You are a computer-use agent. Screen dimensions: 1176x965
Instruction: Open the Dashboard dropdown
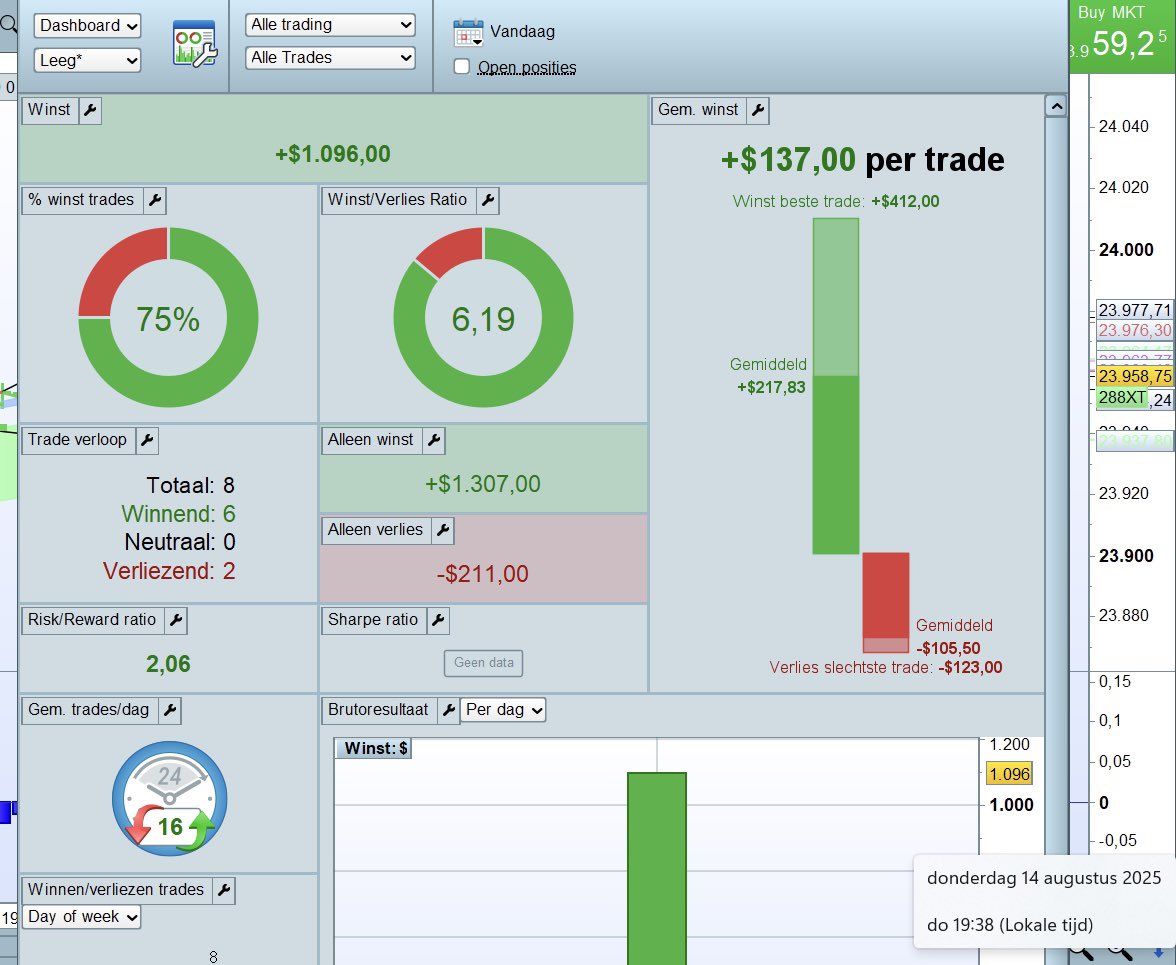87,25
